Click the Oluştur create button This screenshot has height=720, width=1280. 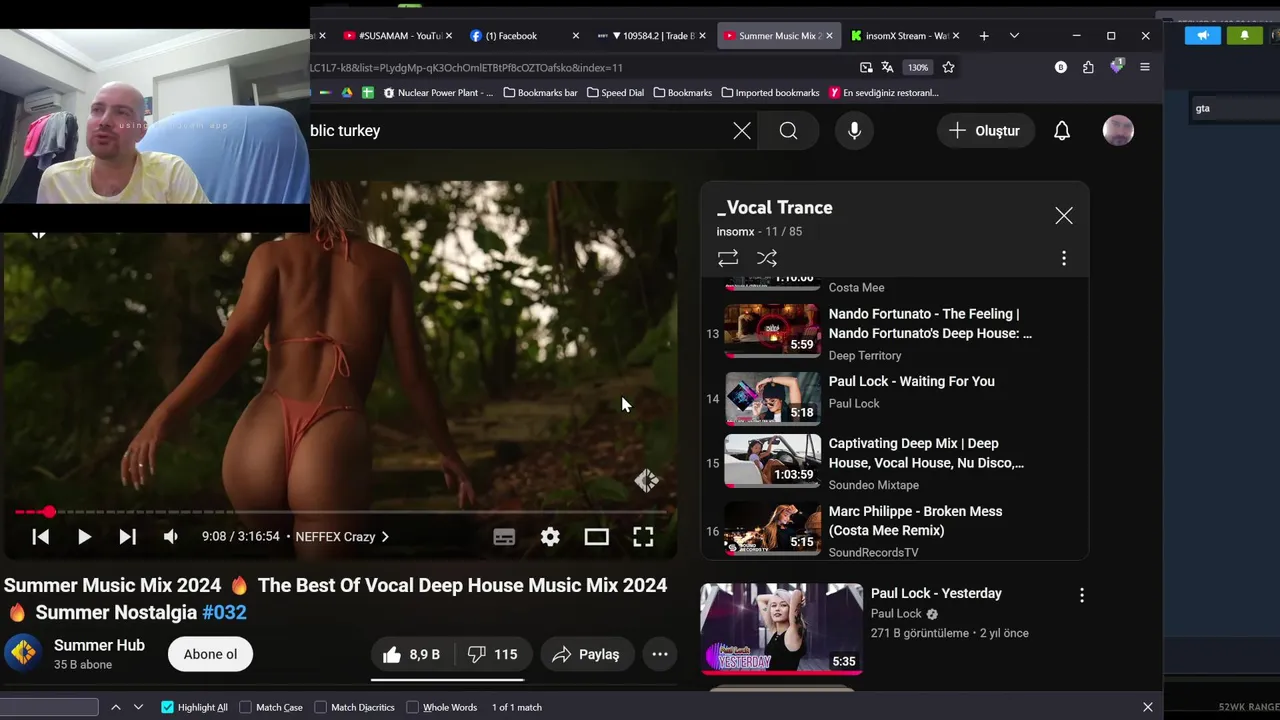(x=985, y=131)
